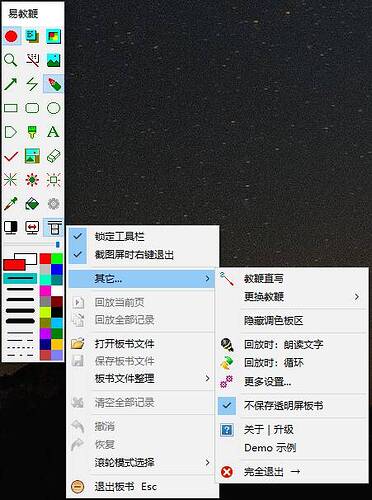Click the toolbar menu icon in bottom row
Screen dimensions: 372x500
point(54,228)
